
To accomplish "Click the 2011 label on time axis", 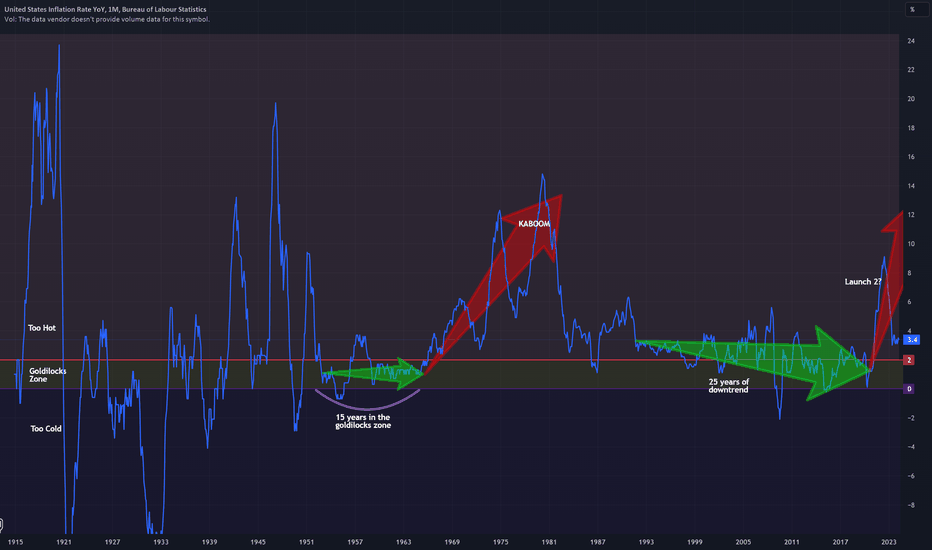I will 792,542.
